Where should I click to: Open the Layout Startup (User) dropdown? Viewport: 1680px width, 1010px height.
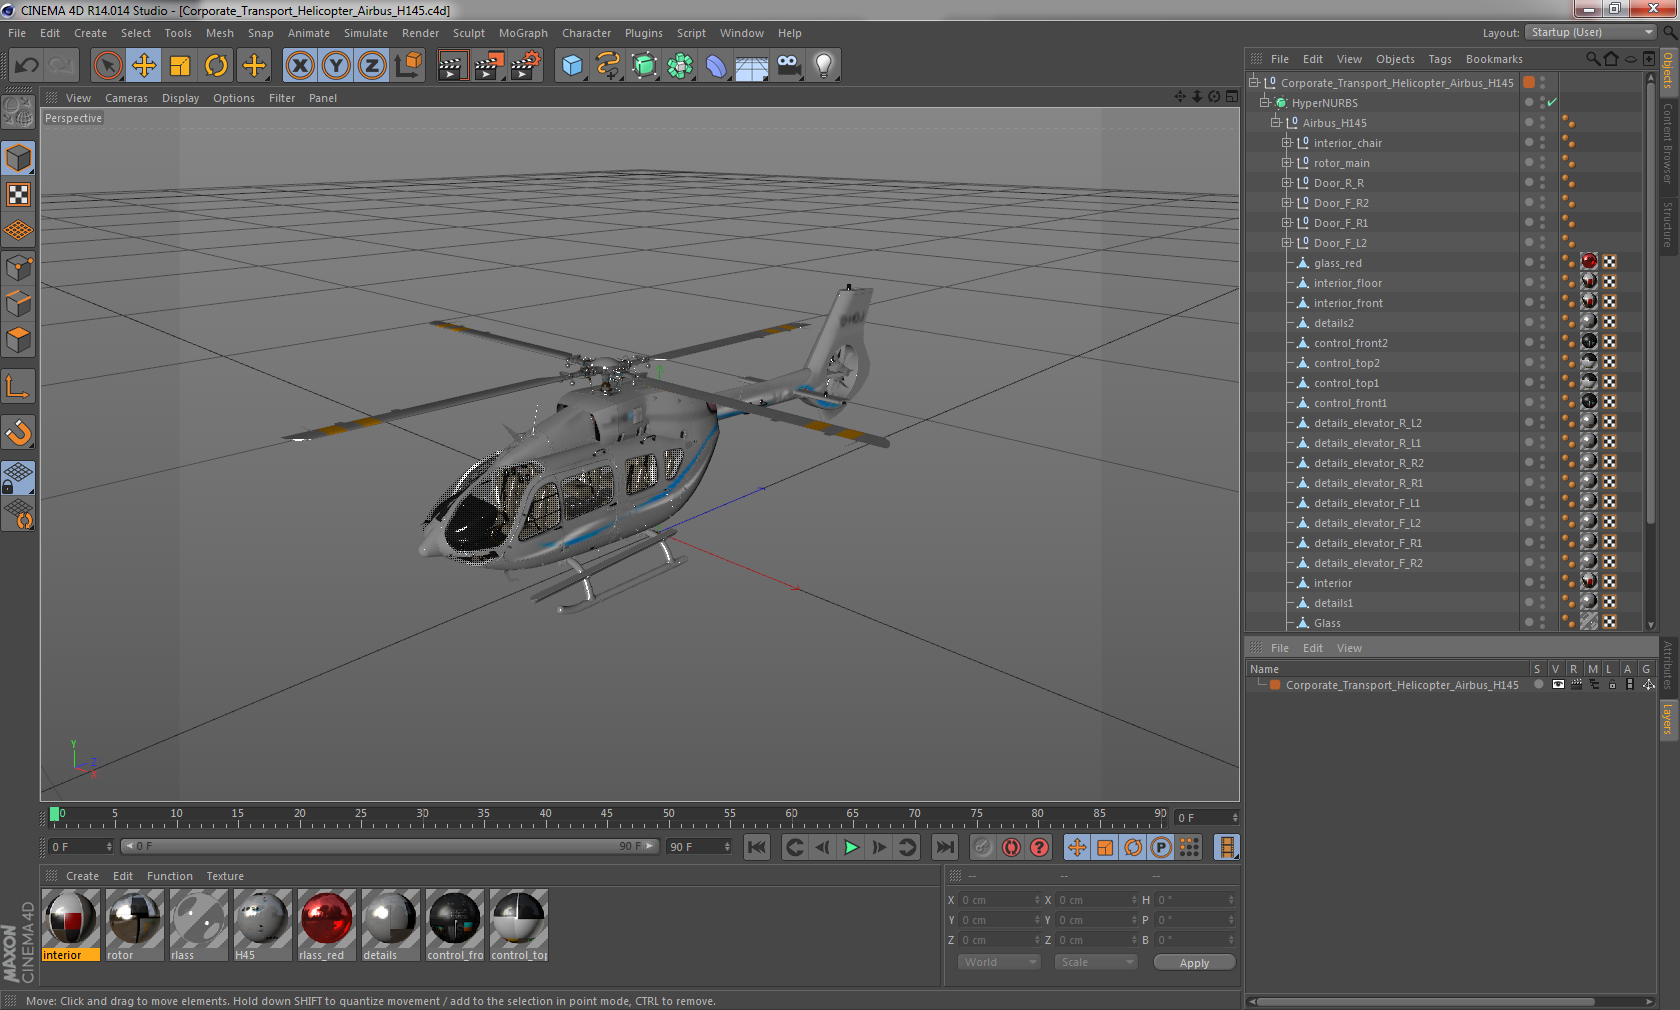coord(1591,33)
